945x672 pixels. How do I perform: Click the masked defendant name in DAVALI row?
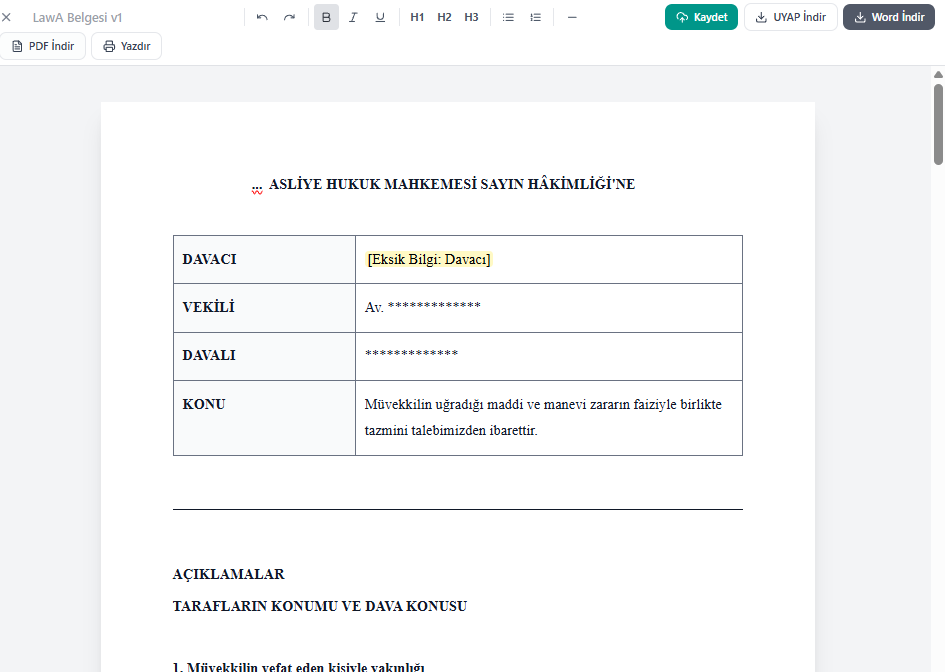[x=412, y=354]
